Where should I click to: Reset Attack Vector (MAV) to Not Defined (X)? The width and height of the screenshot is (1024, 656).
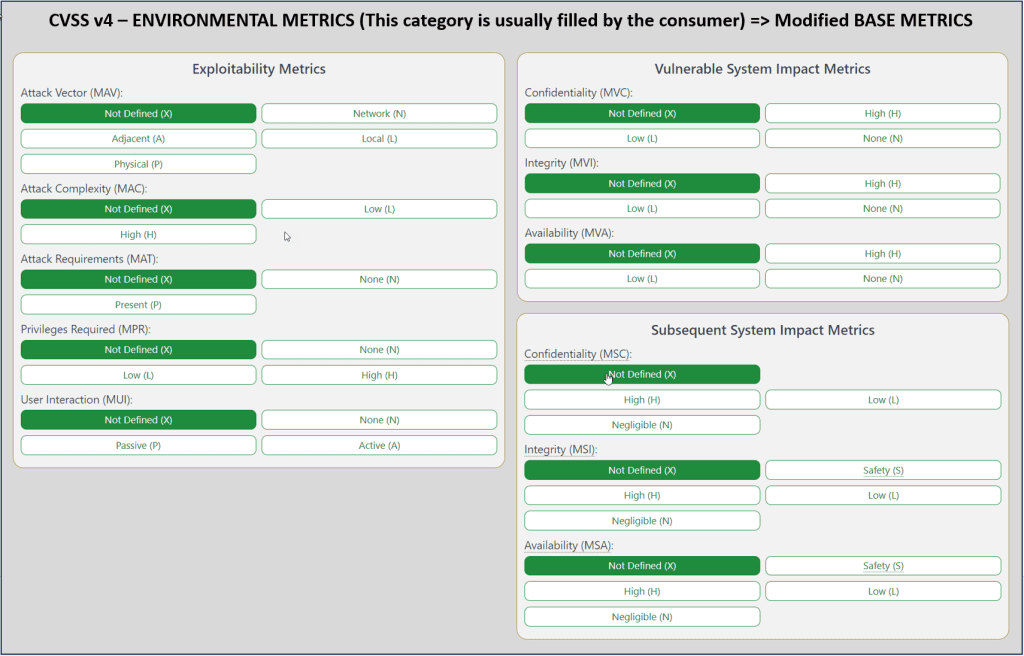pyautogui.click(x=138, y=114)
